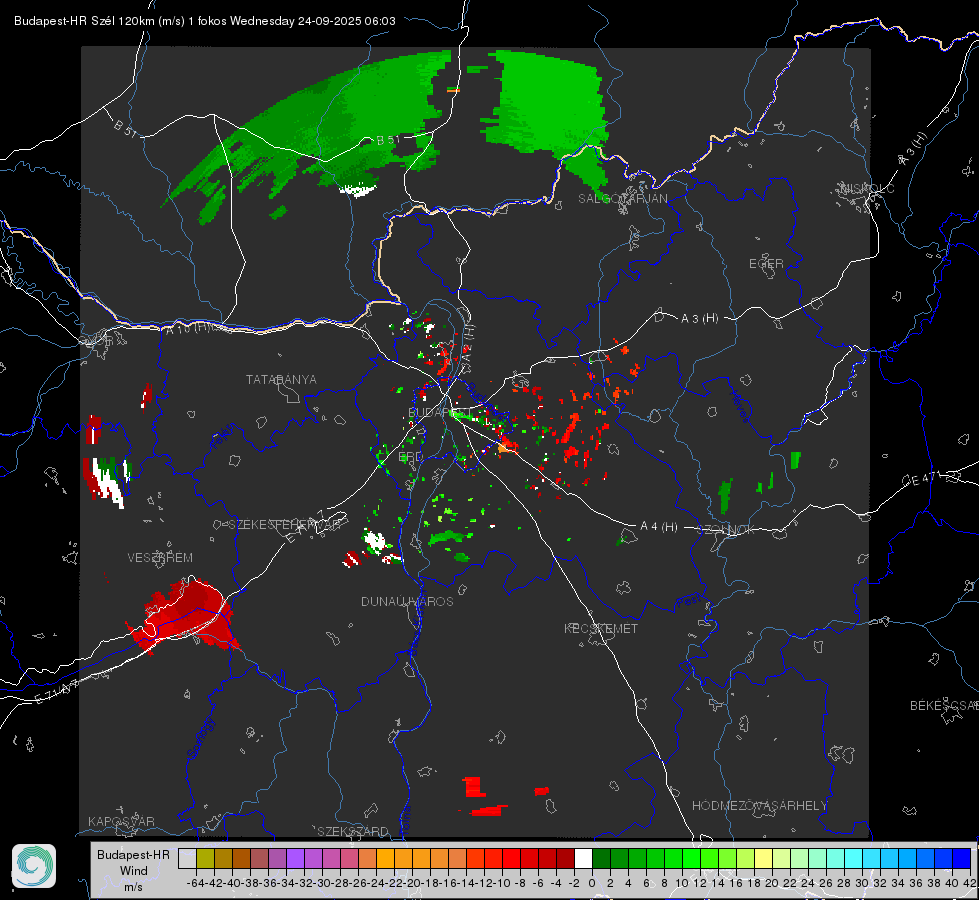
Task: Click the radar image title text
Action: [205, 21]
